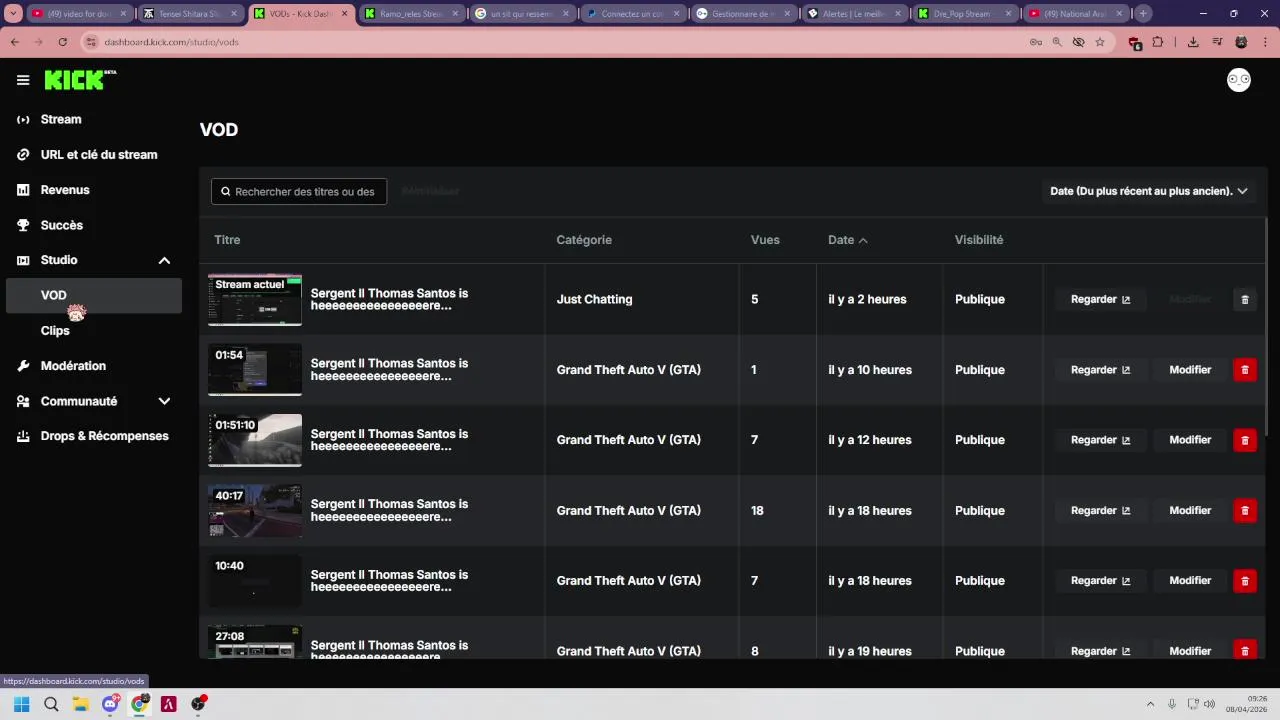Click Regarder on the 10 hours ago VOD
Screen dimensions: 1280x720
(x=1101, y=370)
